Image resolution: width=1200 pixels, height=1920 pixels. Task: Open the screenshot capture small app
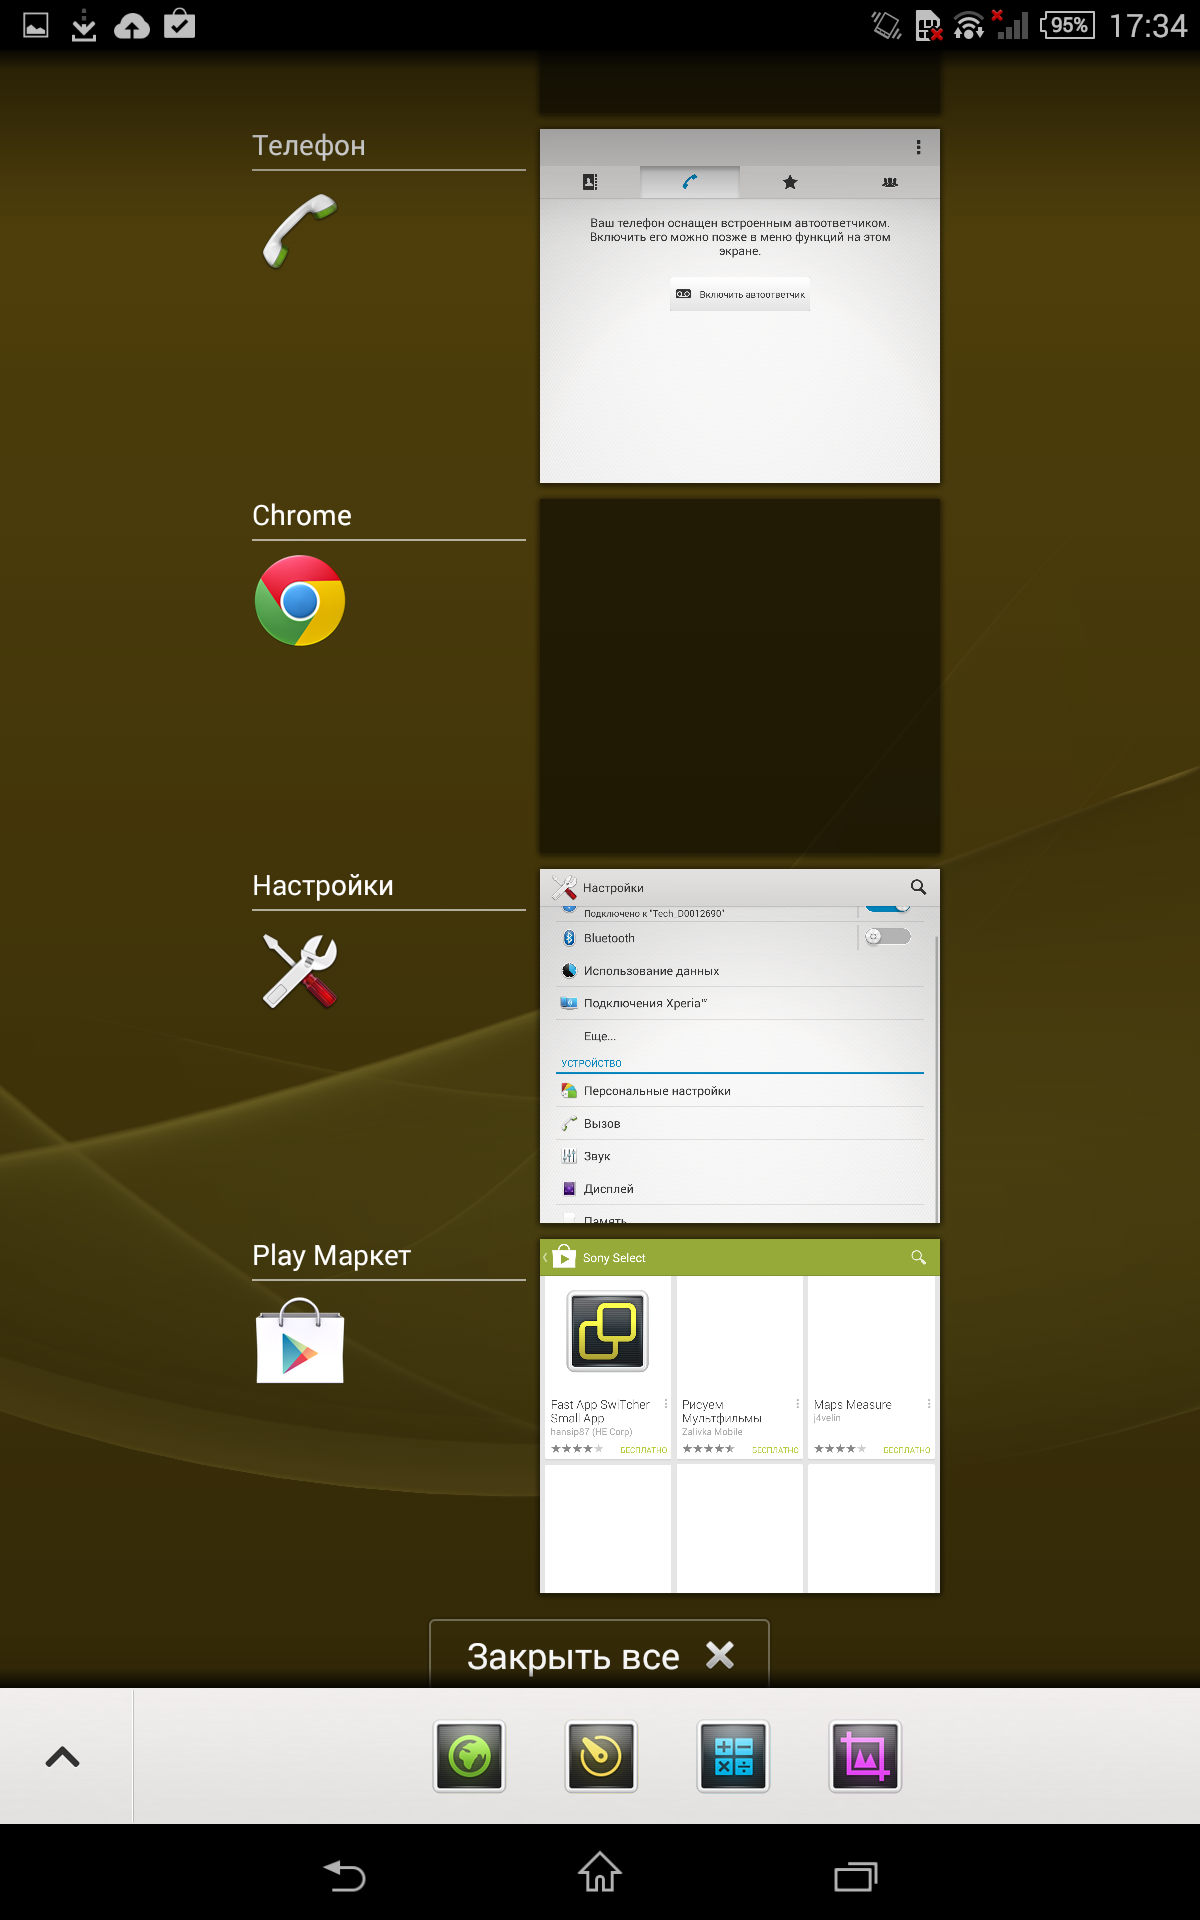865,1756
